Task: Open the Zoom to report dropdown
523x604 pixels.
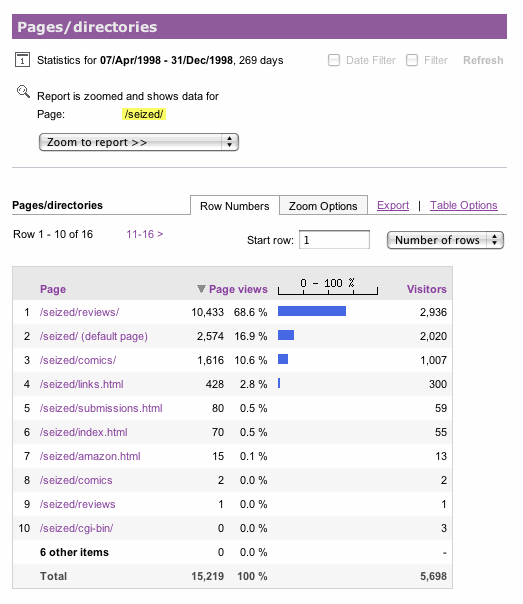Action: [139, 142]
